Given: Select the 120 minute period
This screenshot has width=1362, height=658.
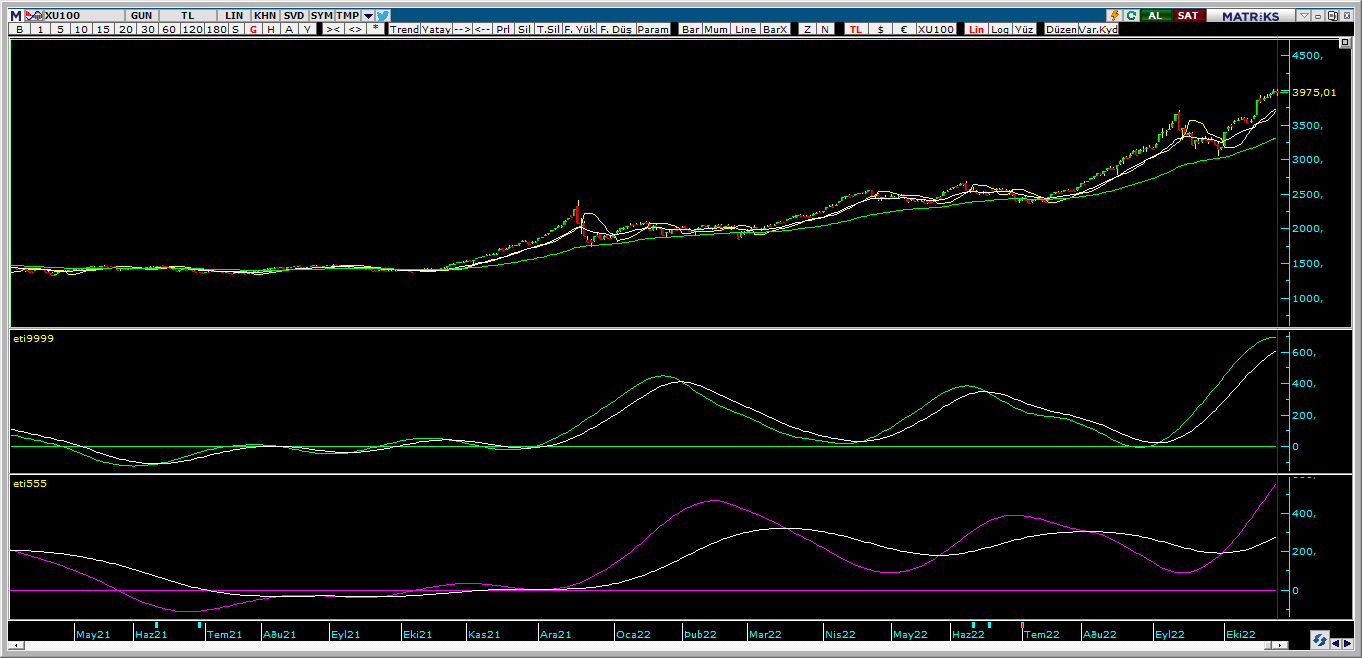Looking at the screenshot, I should tap(192, 29).
